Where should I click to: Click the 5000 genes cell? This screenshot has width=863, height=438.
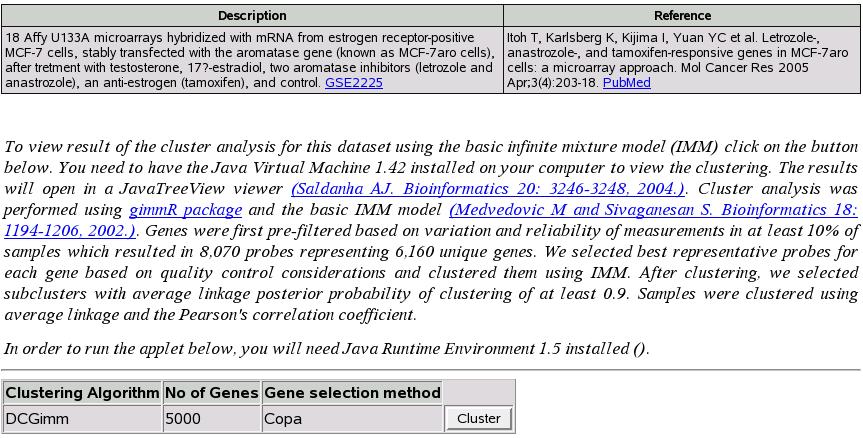click(x=212, y=419)
